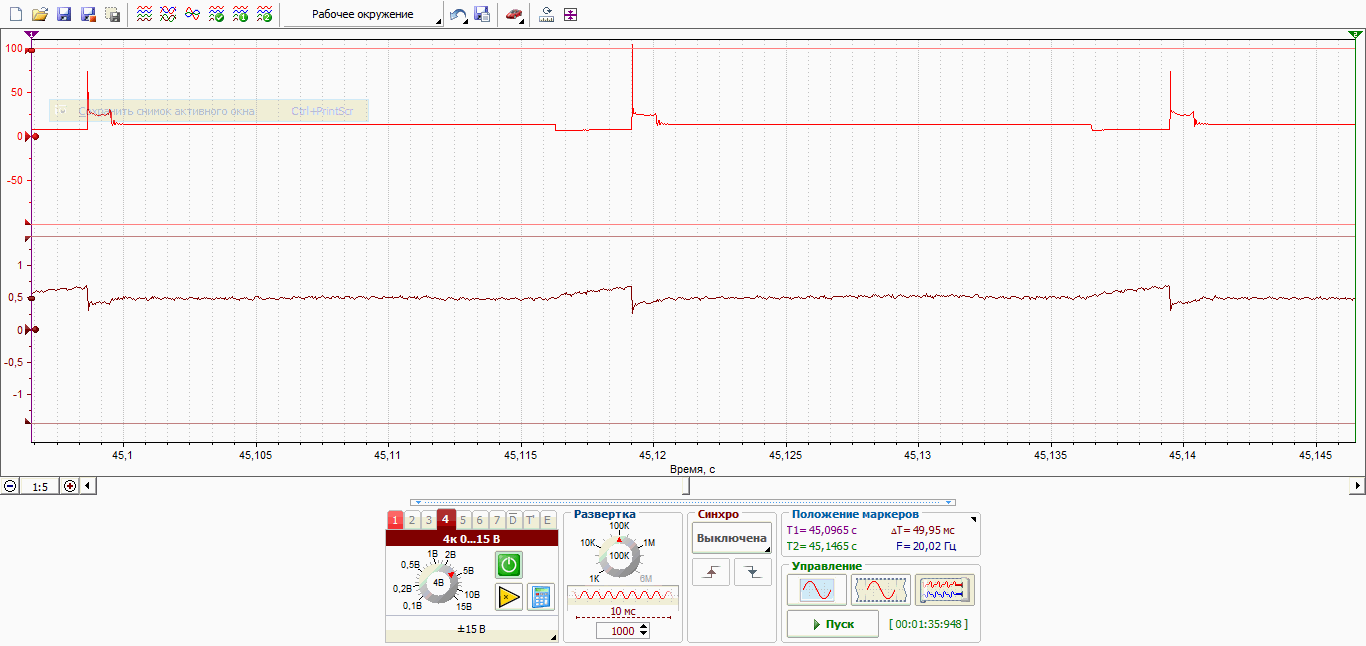Click the purple vertical-fit toolbar icon

pyautogui.click(x=571, y=15)
